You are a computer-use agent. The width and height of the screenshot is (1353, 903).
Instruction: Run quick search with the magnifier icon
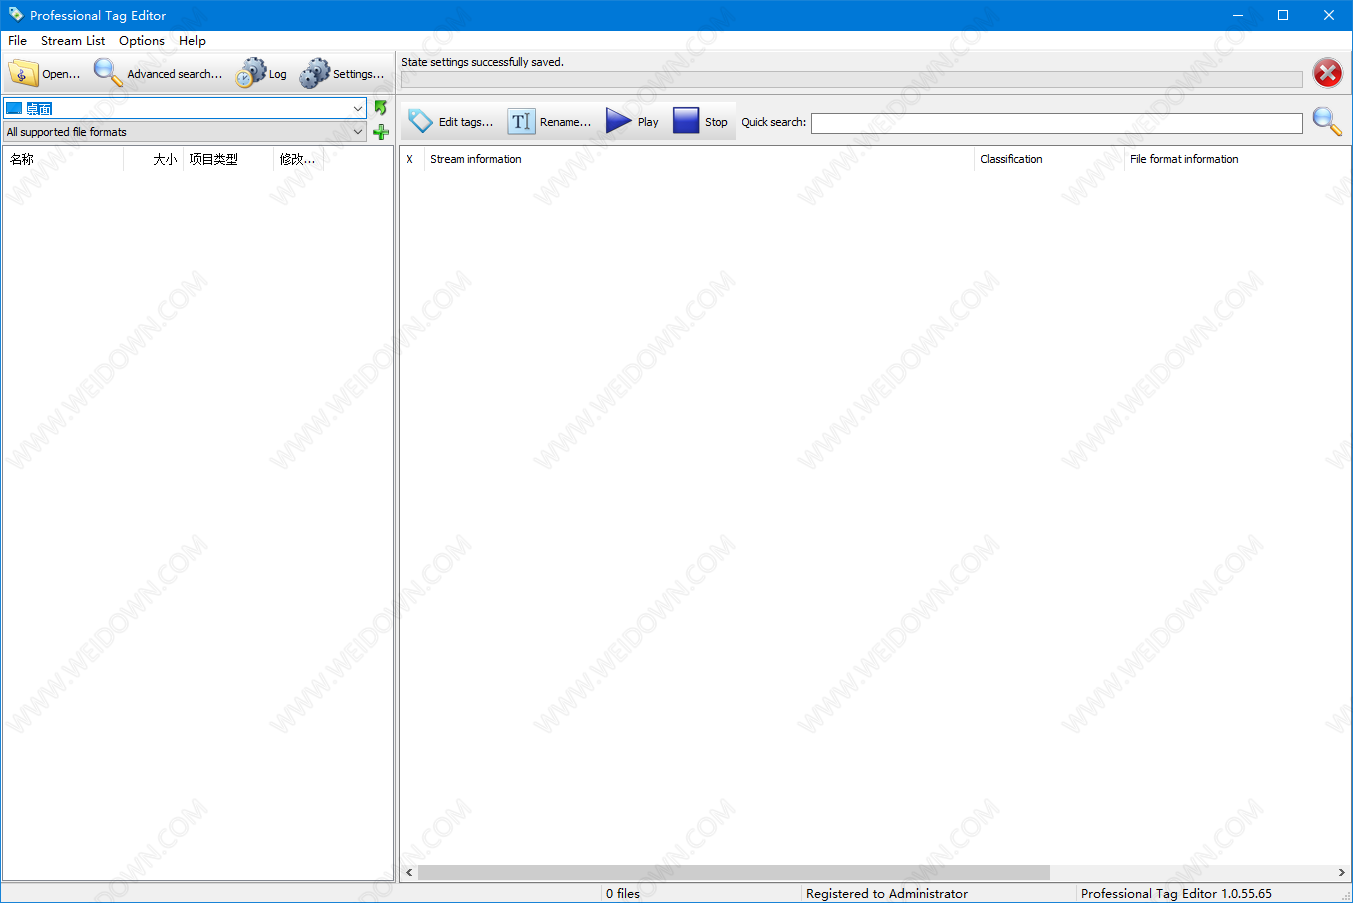pyautogui.click(x=1326, y=121)
